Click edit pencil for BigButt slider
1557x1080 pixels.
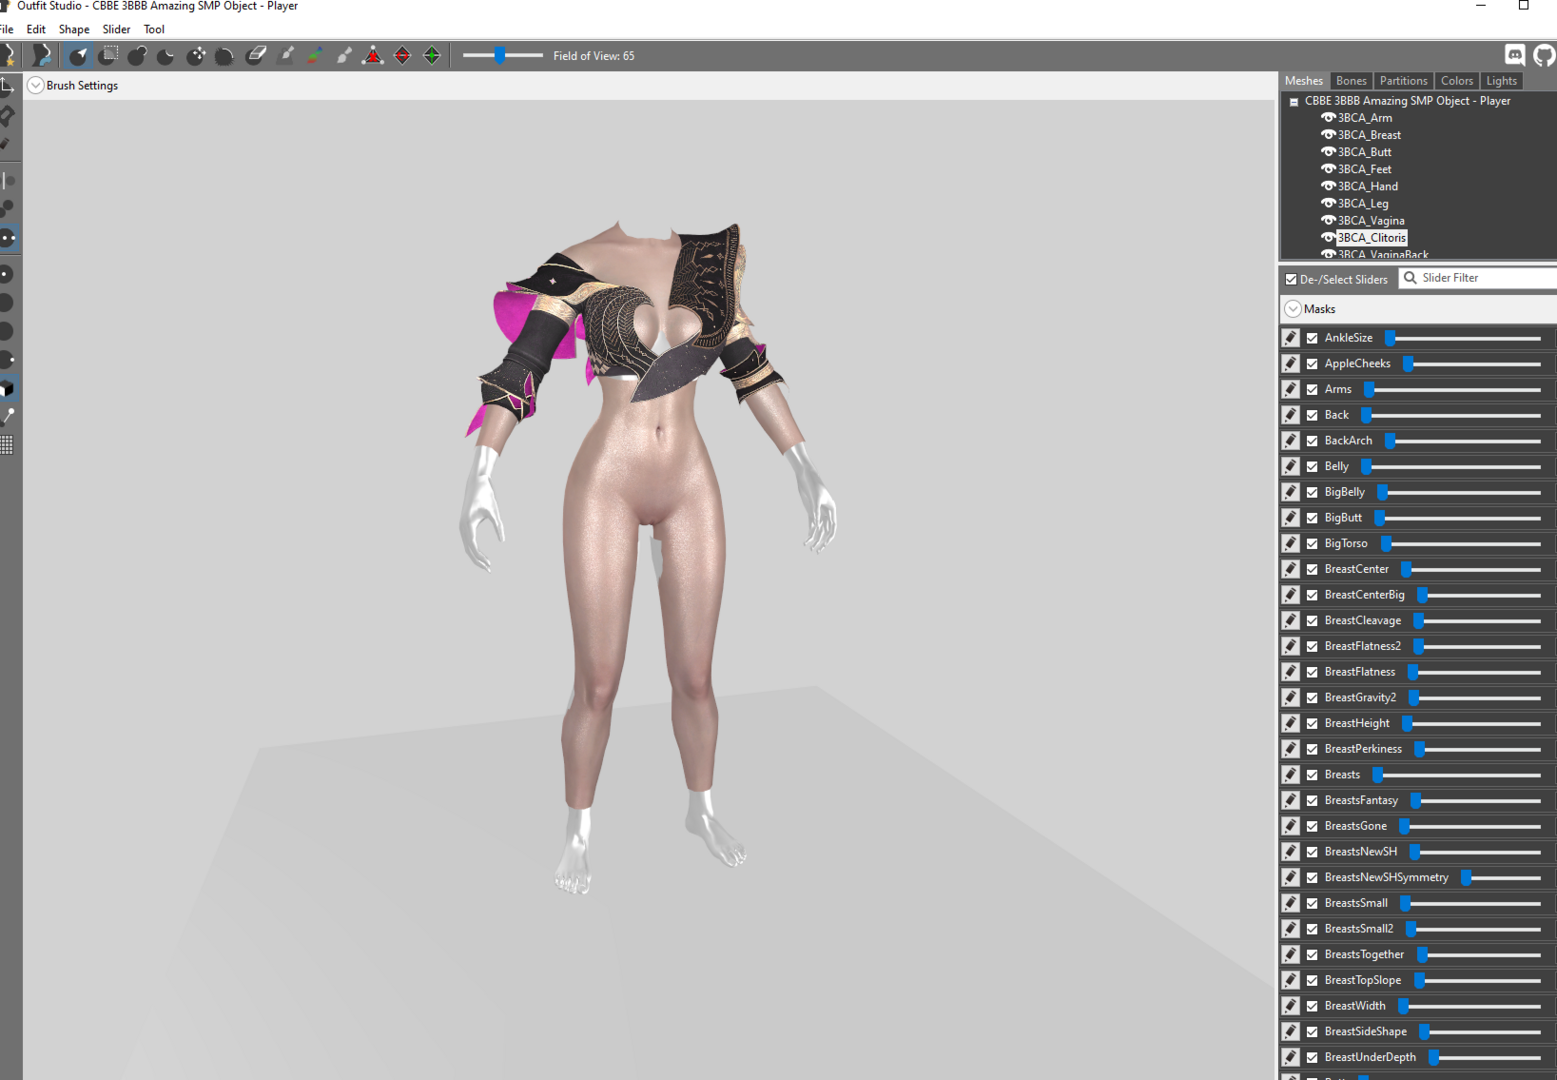(x=1291, y=518)
